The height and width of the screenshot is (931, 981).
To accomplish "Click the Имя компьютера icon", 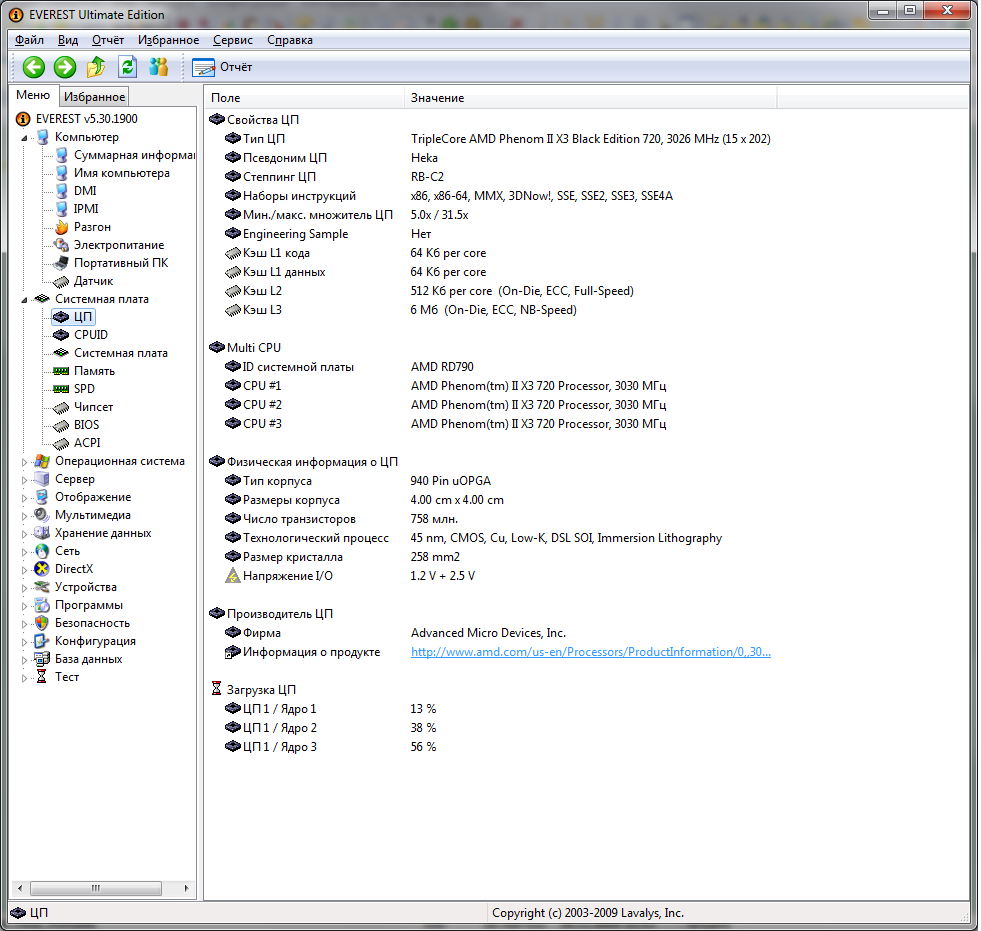I will pos(61,173).
